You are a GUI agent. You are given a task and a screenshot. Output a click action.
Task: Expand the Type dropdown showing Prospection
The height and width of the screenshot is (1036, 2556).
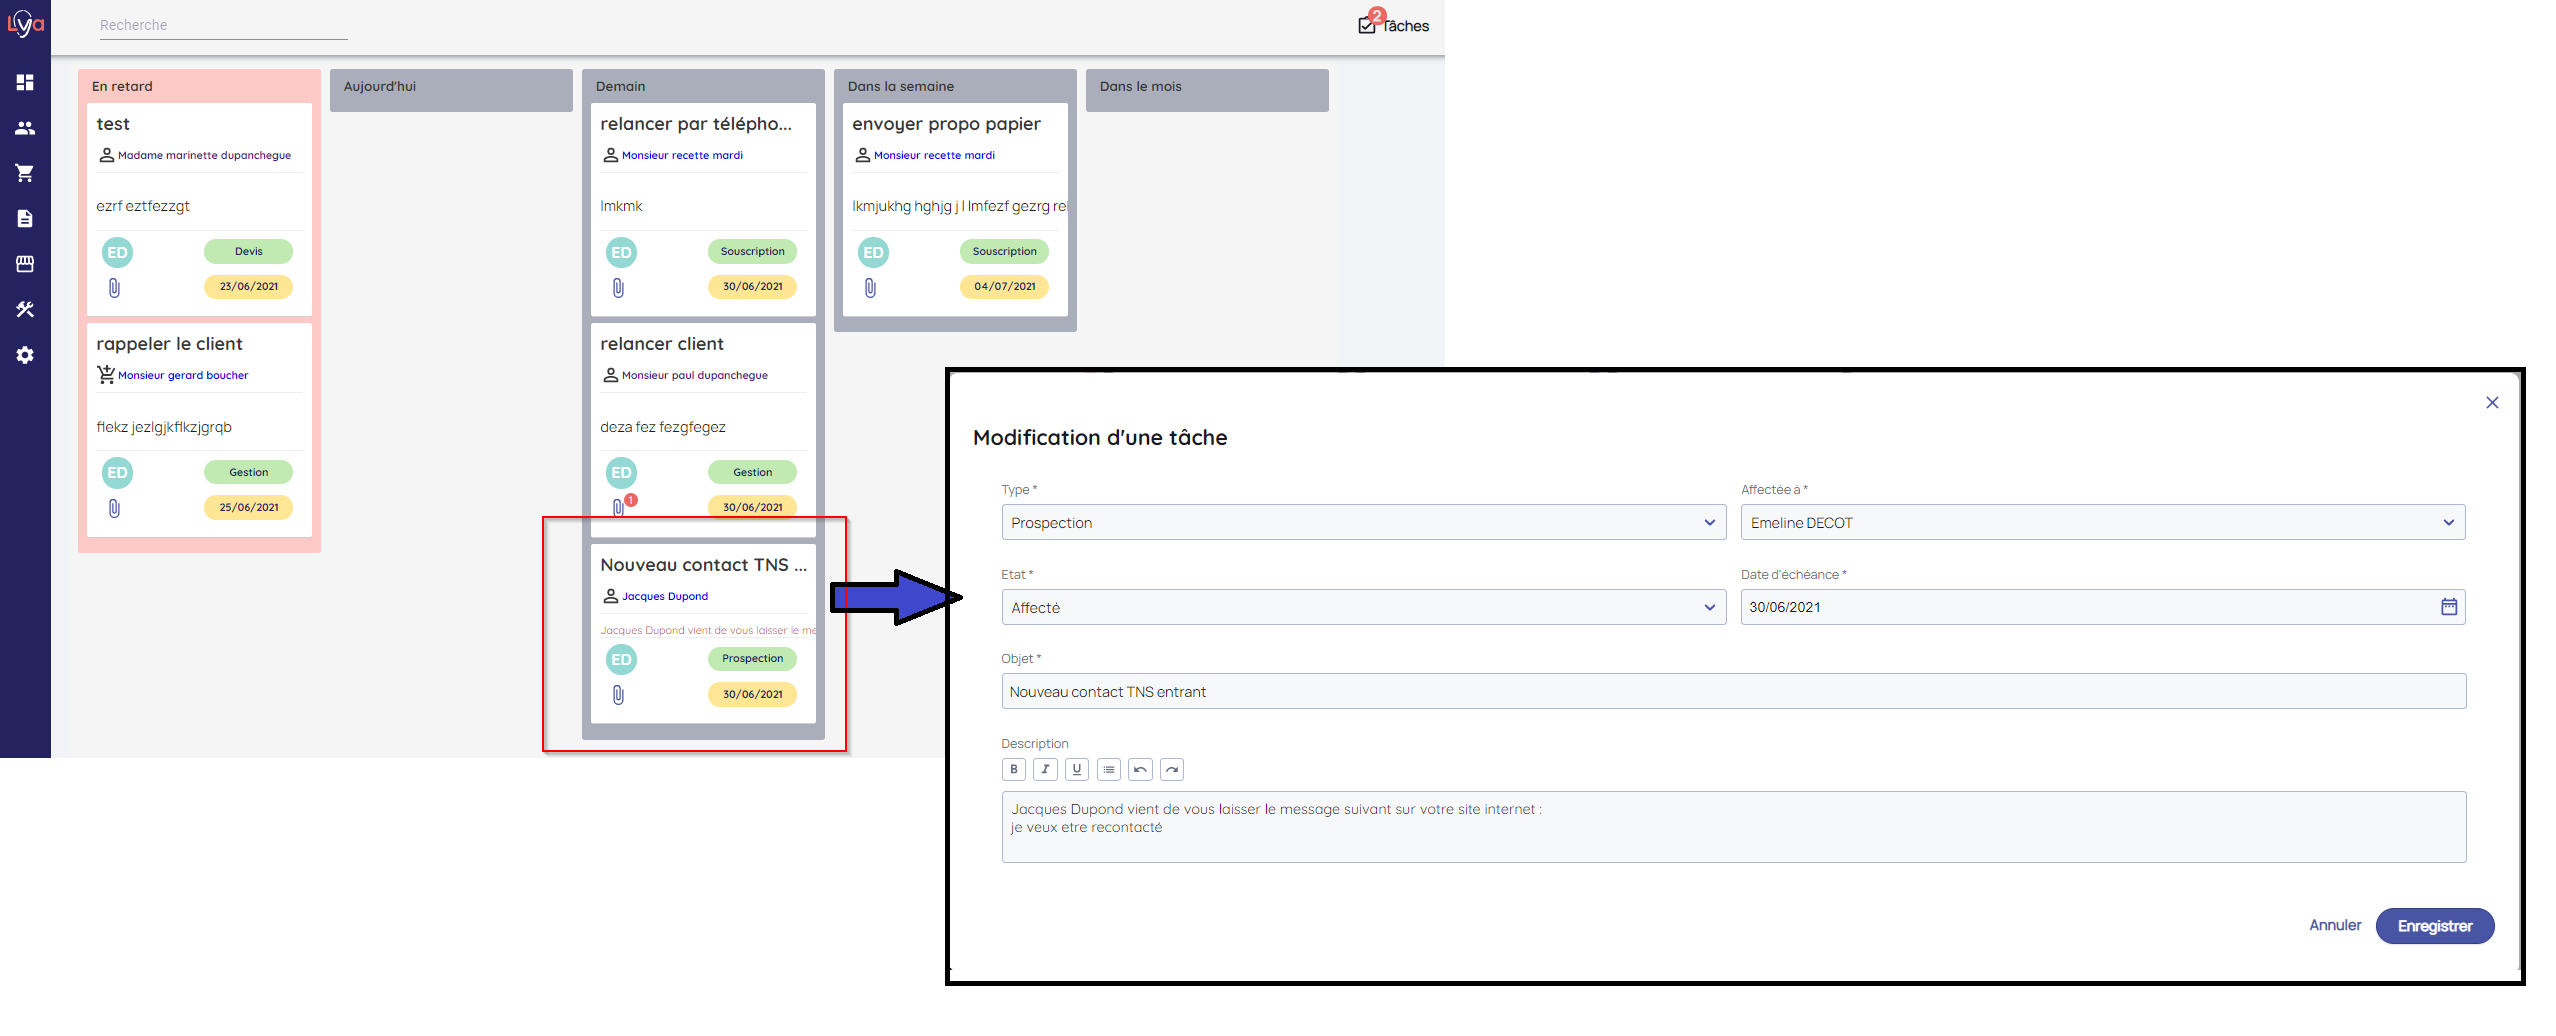(x=1362, y=523)
